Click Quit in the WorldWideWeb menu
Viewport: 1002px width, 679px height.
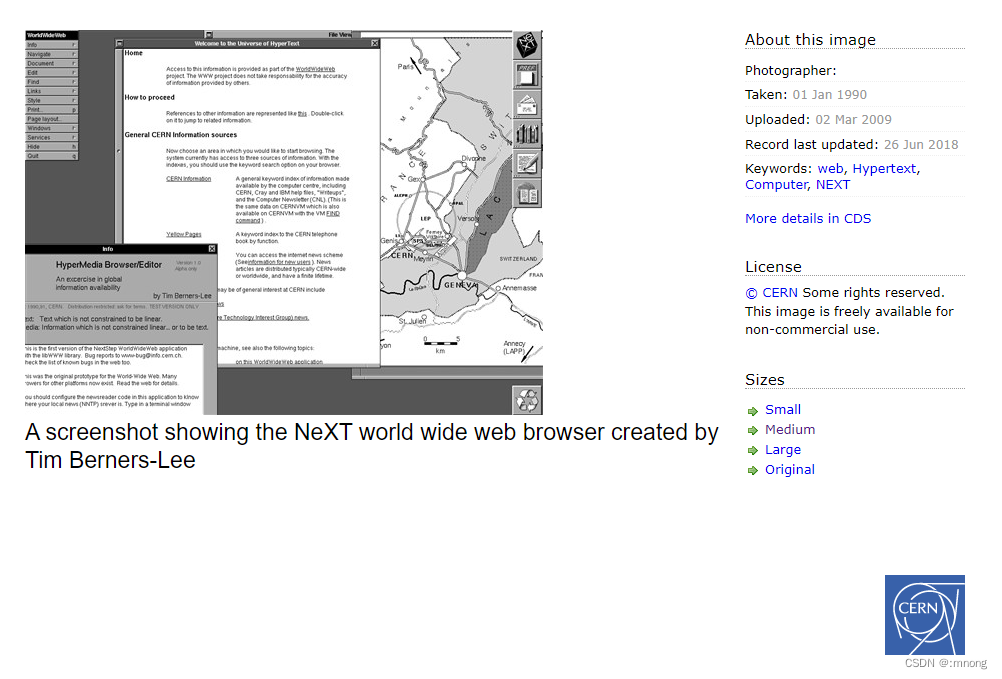[x=52, y=156]
